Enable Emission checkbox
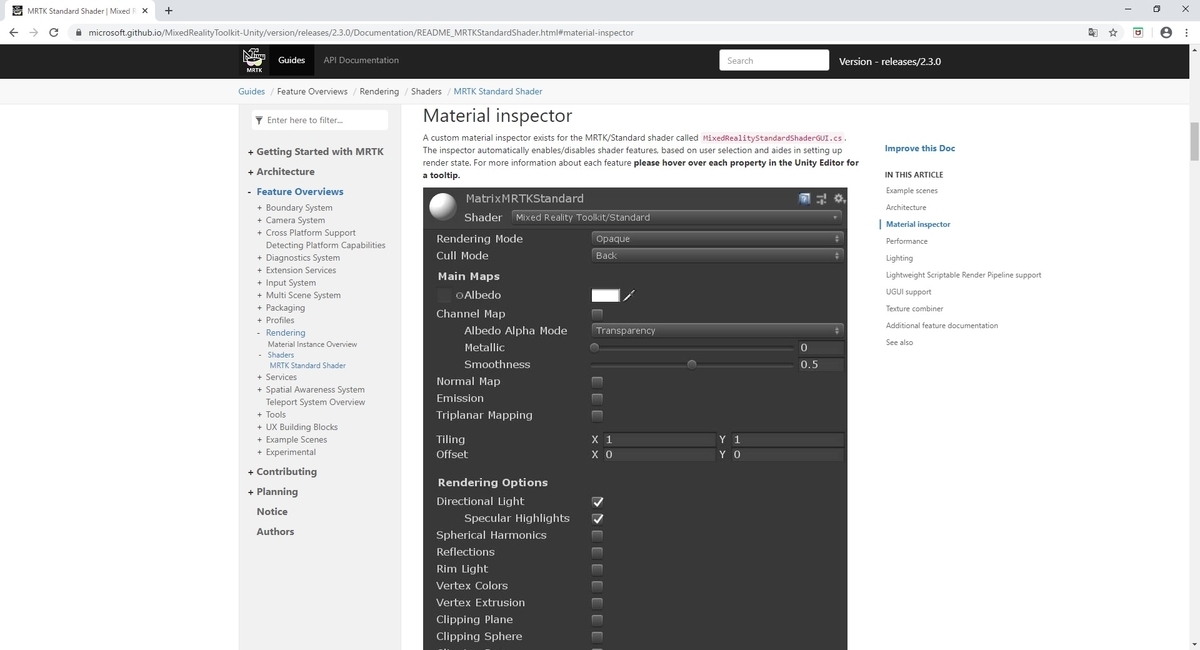The height and width of the screenshot is (650, 1200). (x=597, y=398)
